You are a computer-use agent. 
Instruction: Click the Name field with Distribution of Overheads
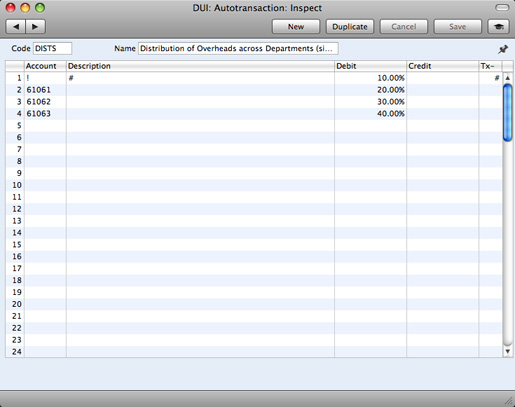238,48
